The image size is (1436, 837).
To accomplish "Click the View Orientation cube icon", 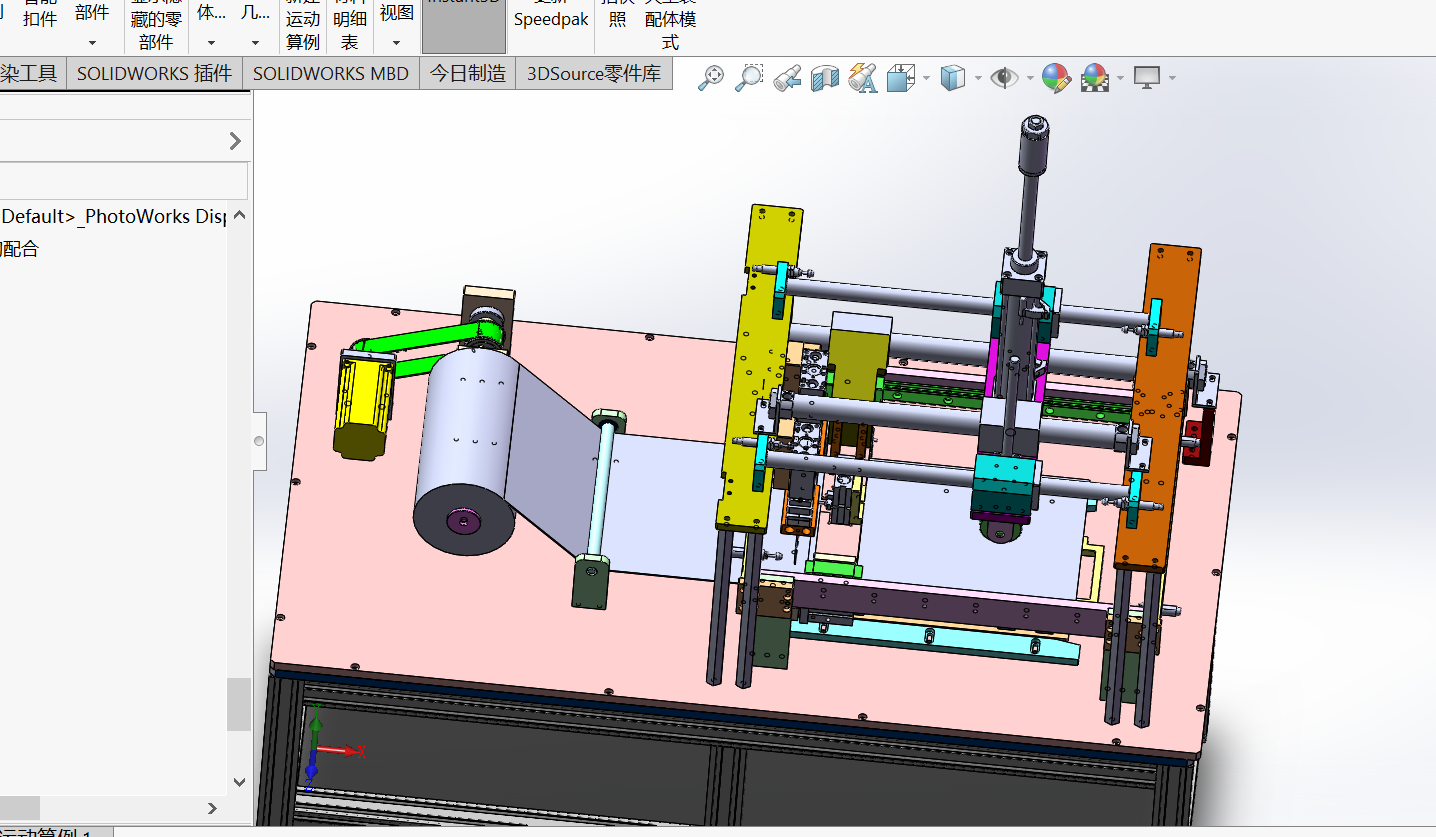I will (x=901, y=78).
